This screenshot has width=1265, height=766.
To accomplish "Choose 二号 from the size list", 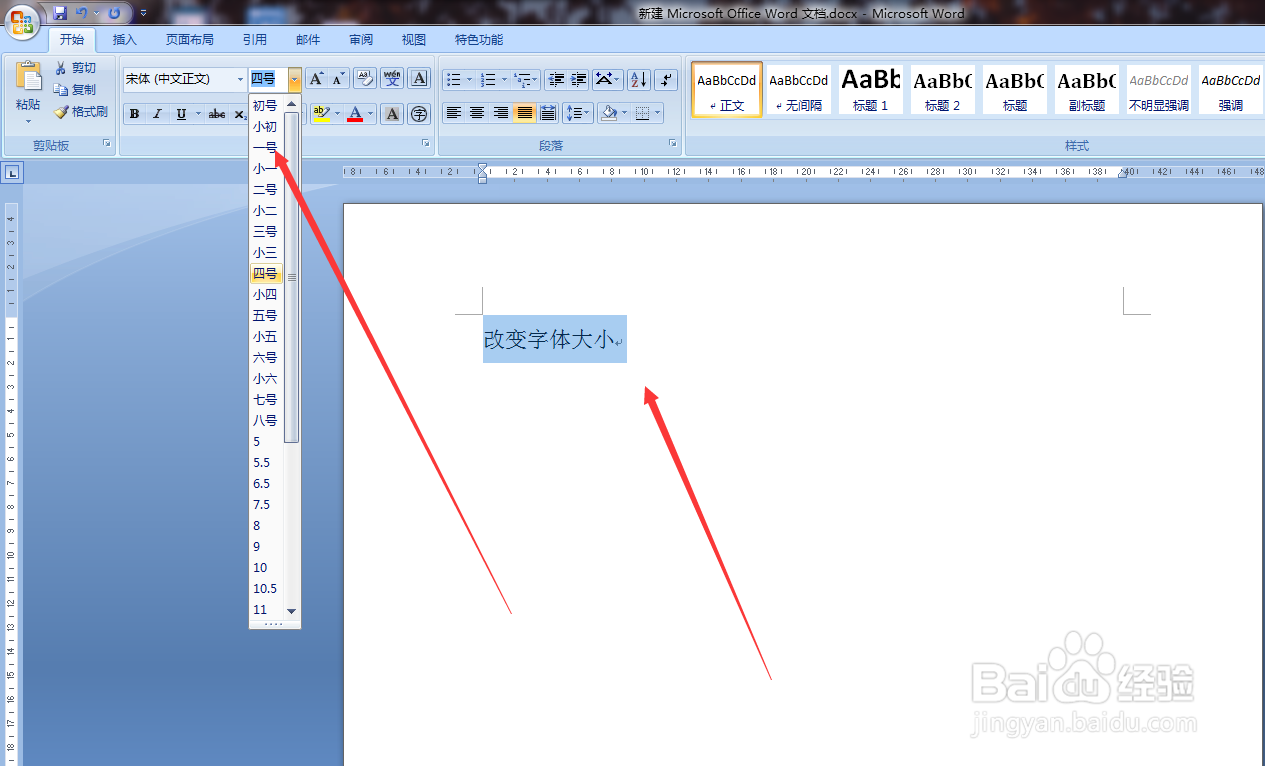I will [x=266, y=189].
